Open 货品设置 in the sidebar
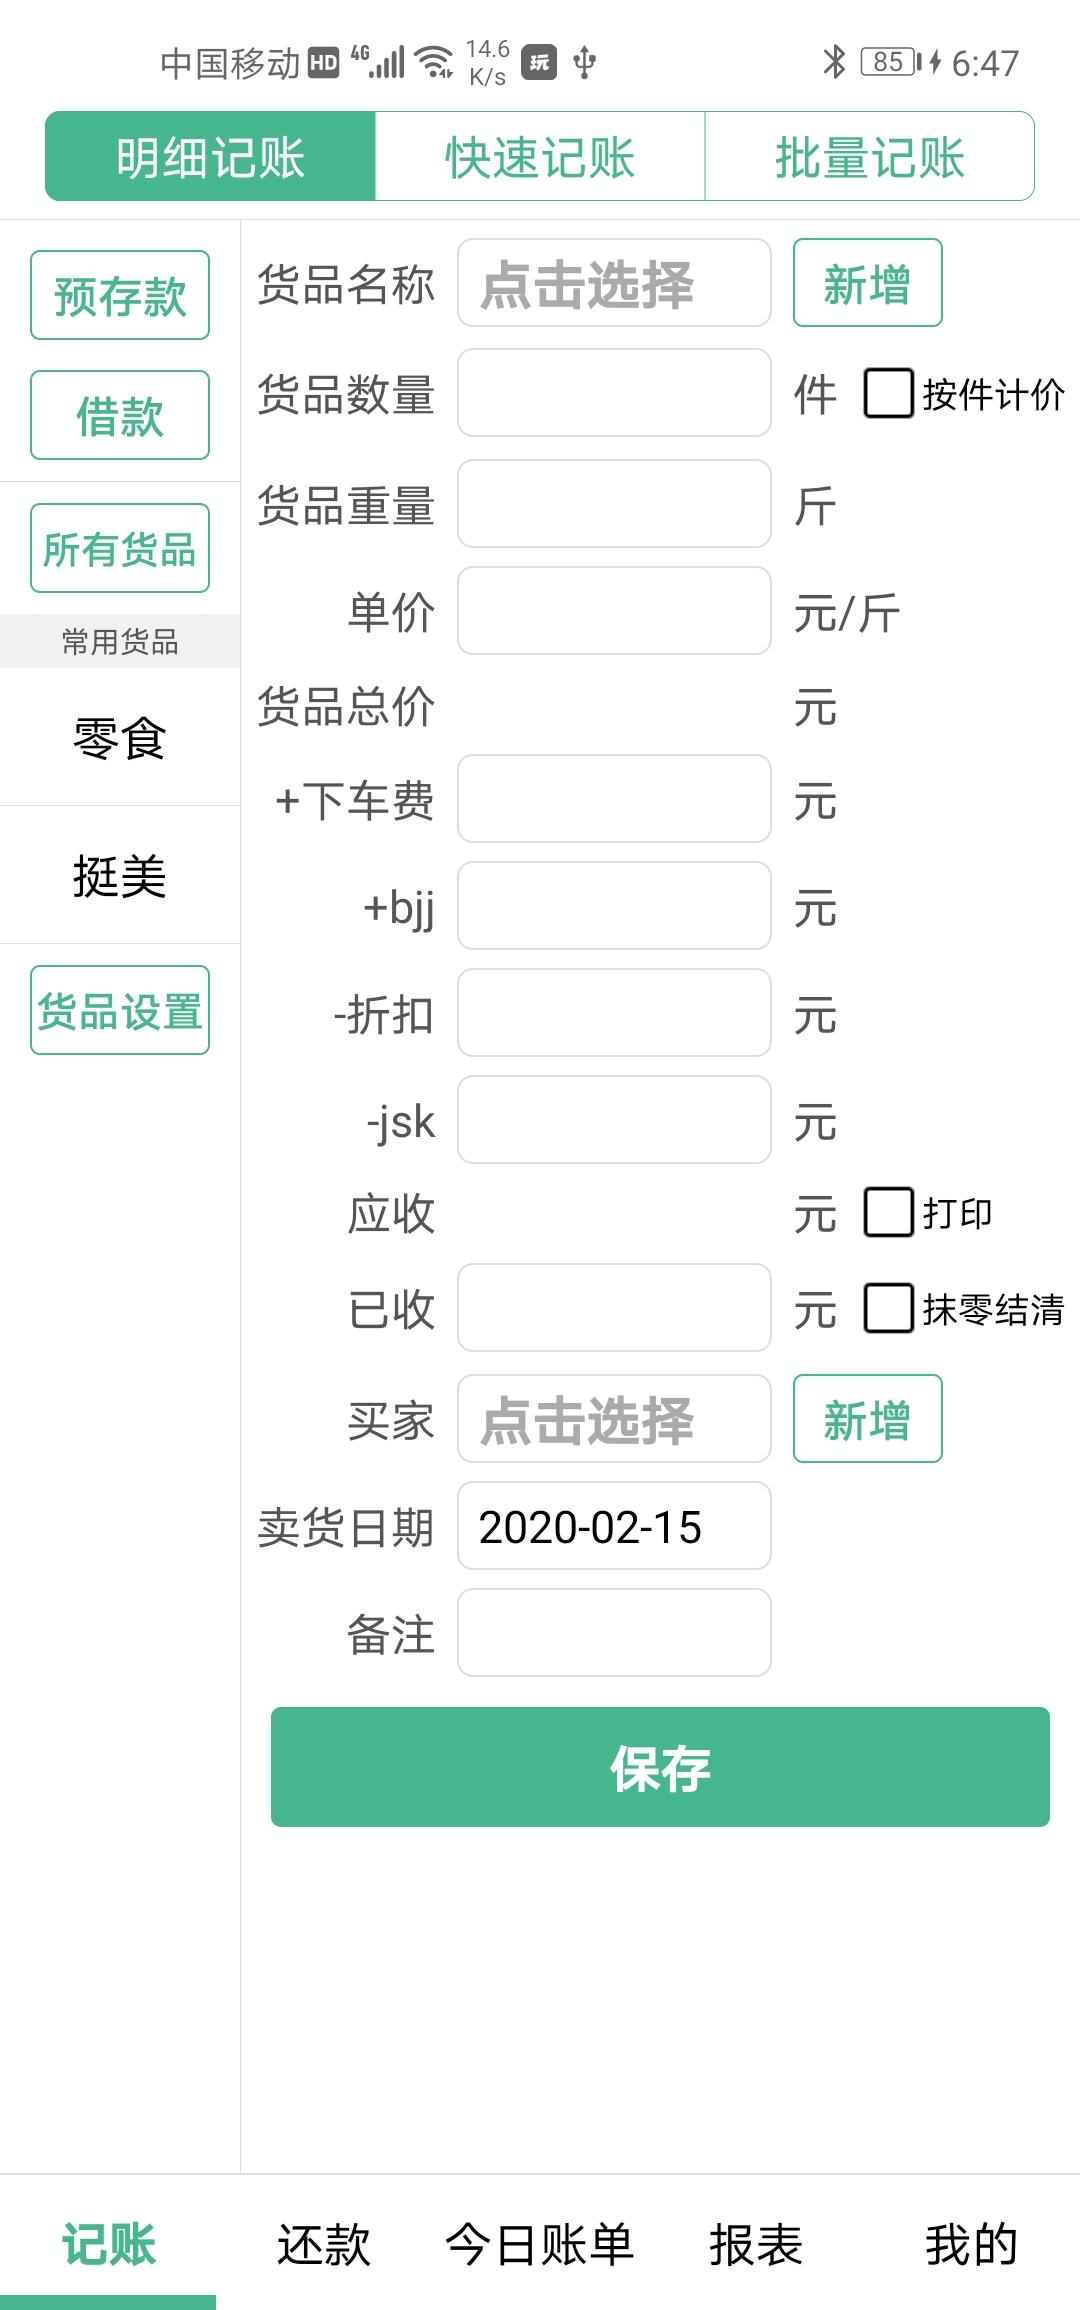 120,1010
